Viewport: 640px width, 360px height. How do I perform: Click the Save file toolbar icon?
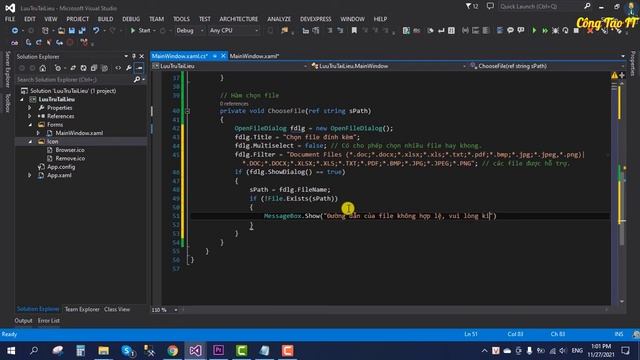[x=72, y=31]
